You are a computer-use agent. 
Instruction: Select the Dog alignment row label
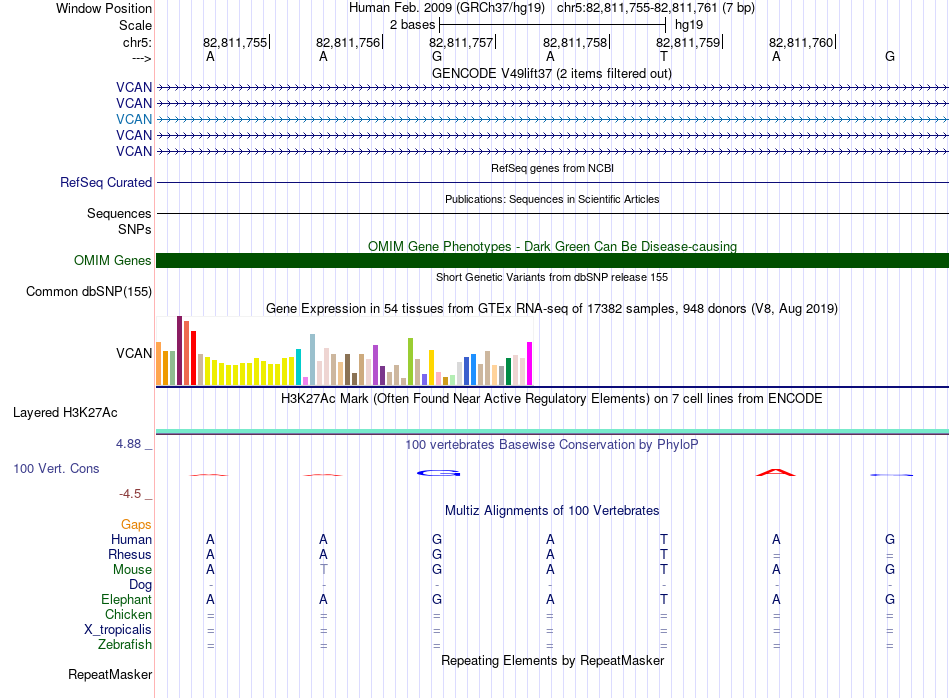(x=141, y=585)
